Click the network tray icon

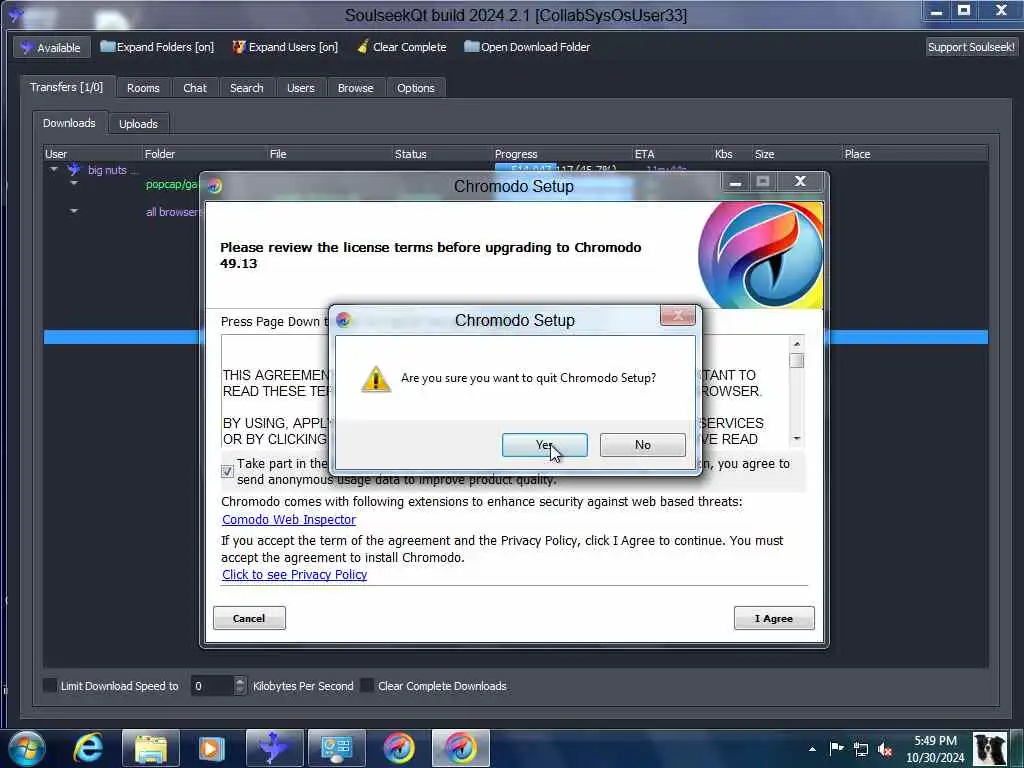coord(861,750)
